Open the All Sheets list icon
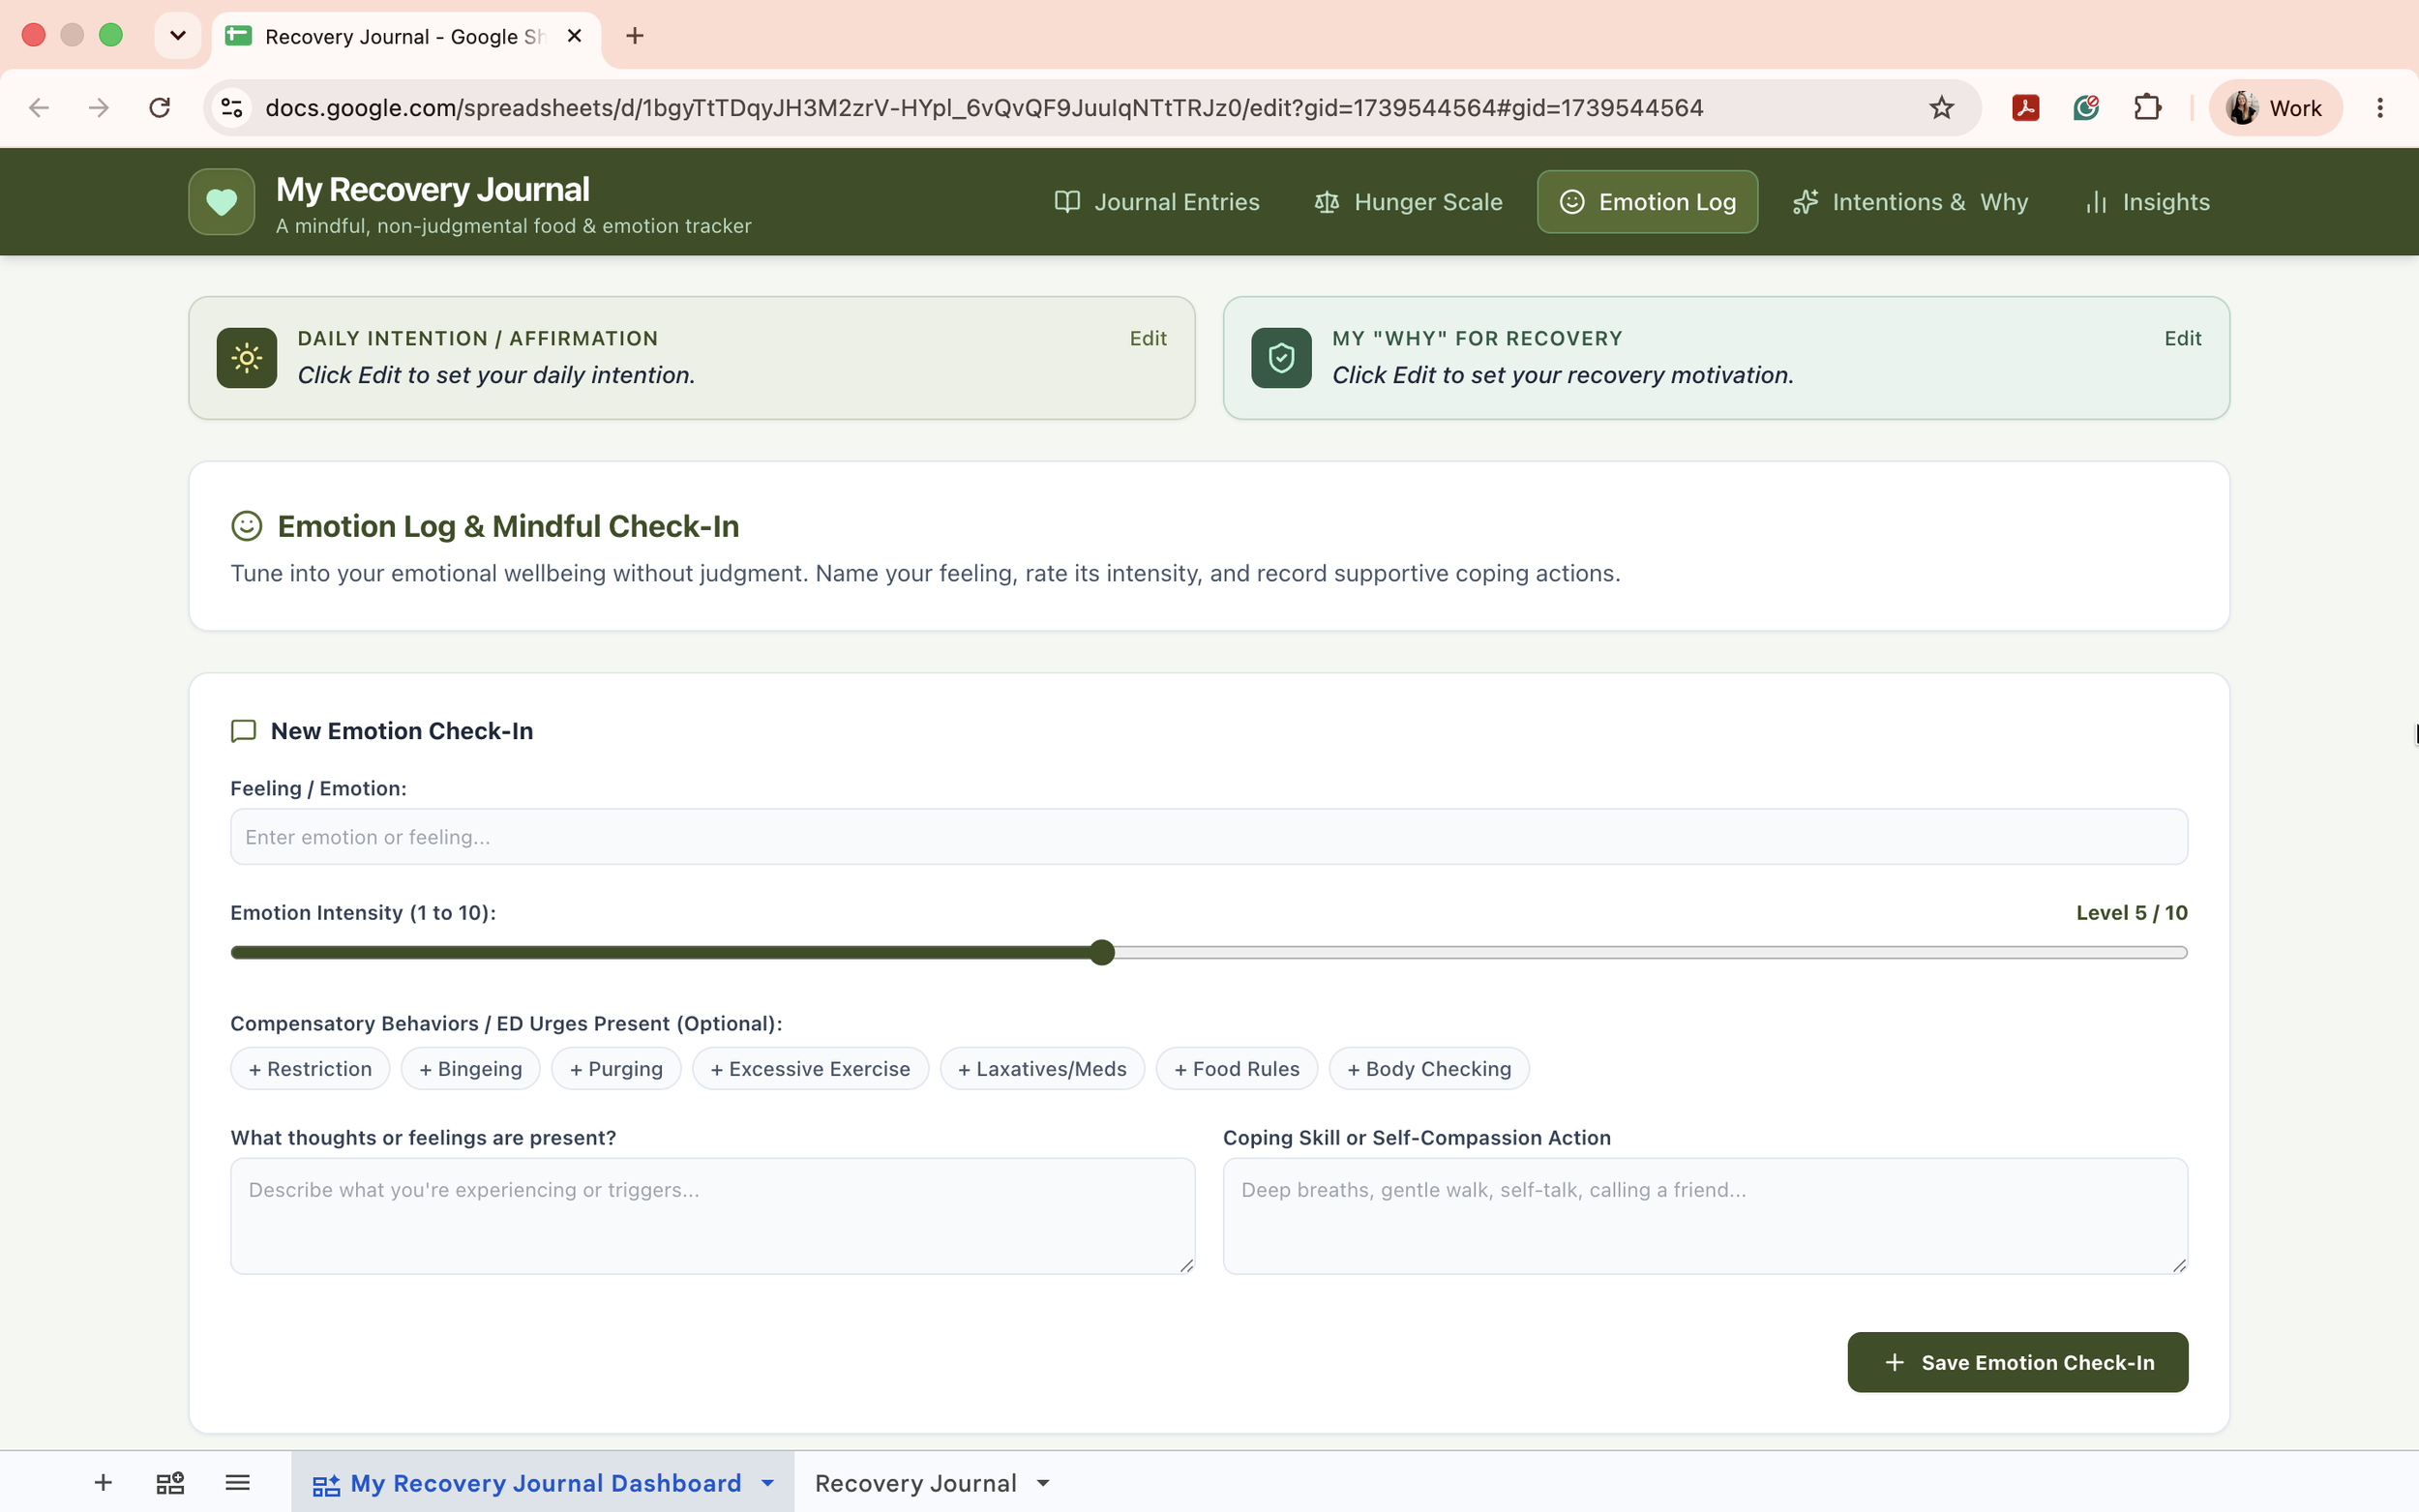Image resolution: width=2419 pixels, height=1512 pixels. point(237,1482)
